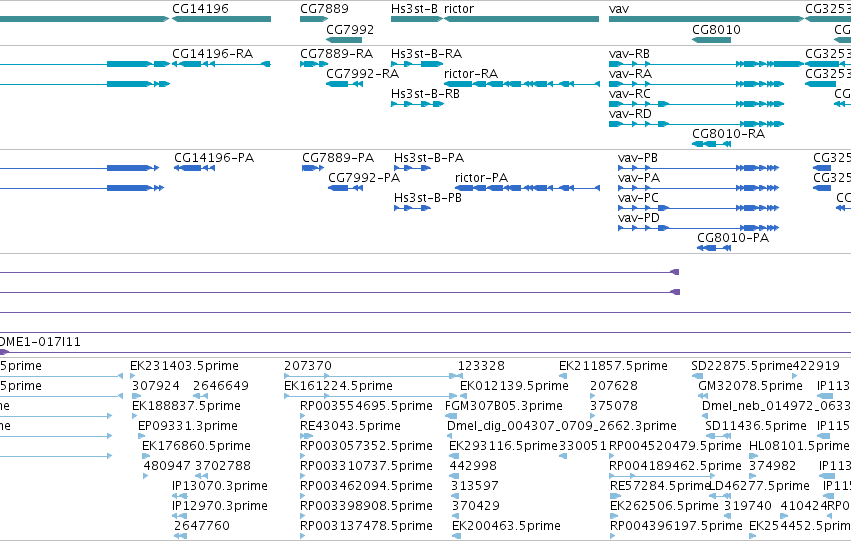Select the vav-RD transcript
The height and width of the screenshot is (541, 851).
click(696, 124)
